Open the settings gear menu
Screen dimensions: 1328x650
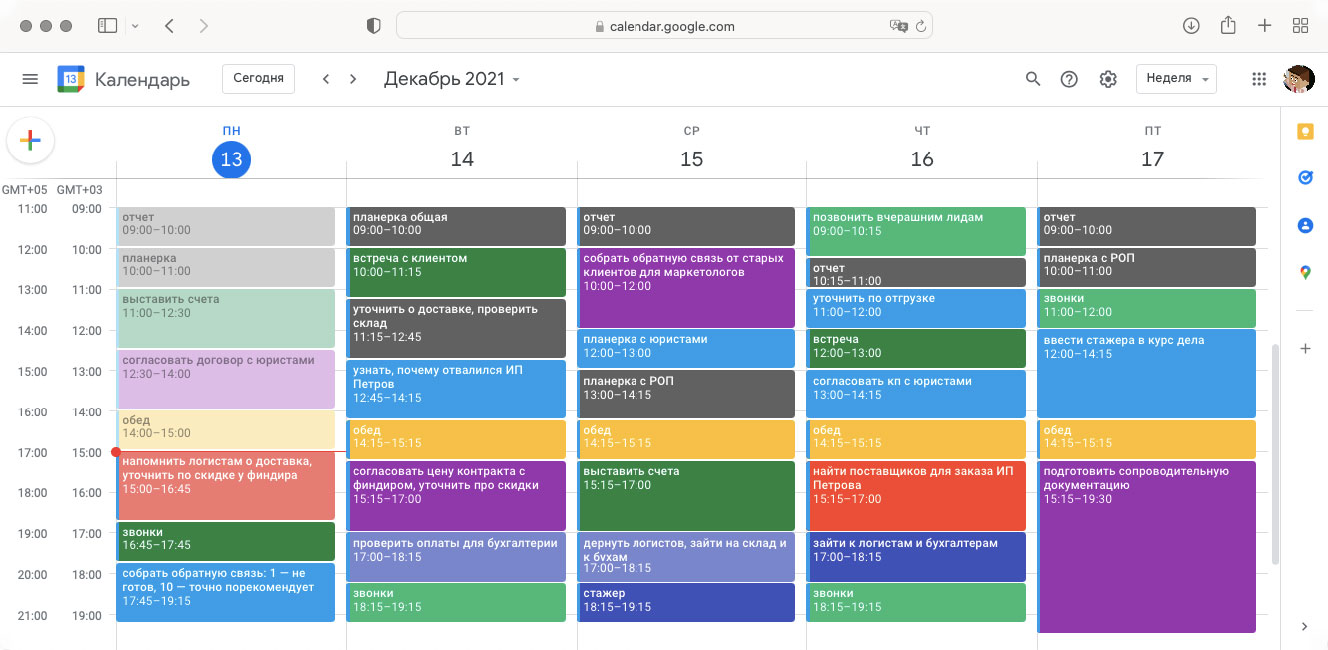tap(1107, 79)
